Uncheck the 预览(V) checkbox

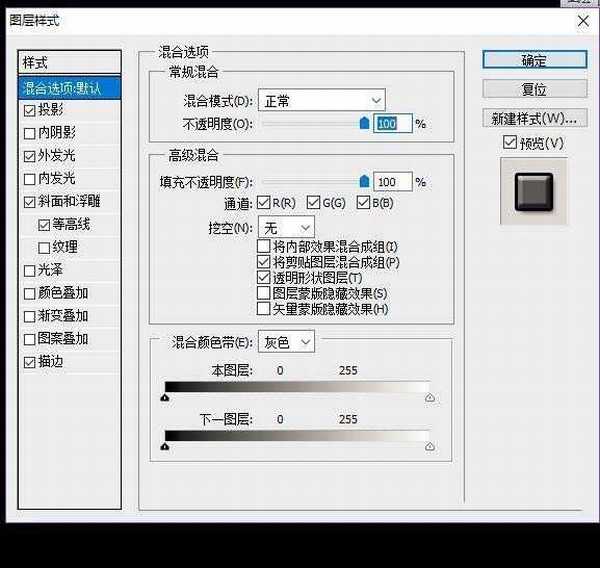(511, 143)
